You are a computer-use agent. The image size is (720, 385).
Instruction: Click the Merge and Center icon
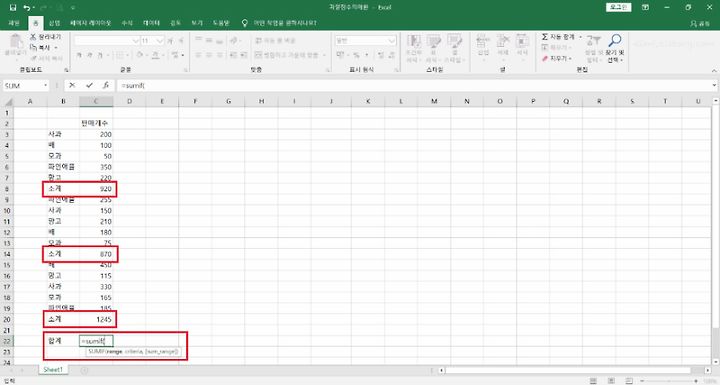coord(259,55)
